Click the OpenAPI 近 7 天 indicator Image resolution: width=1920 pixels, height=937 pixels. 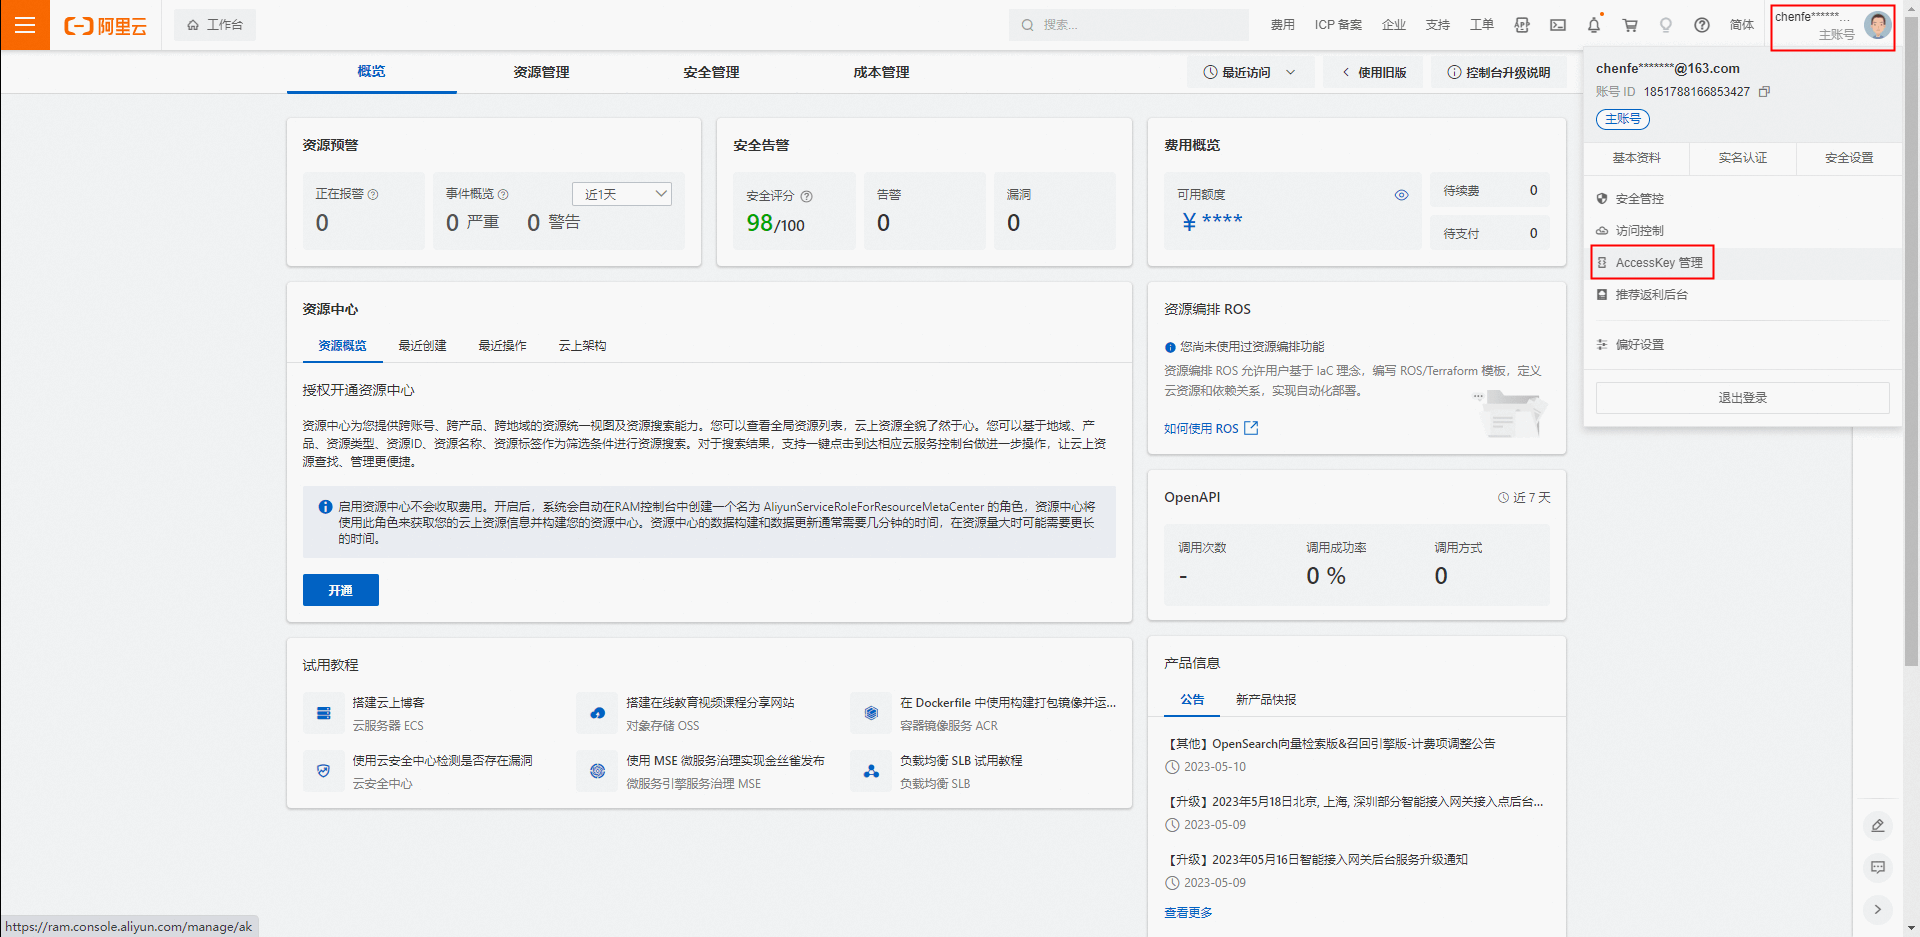point(1524,498)
